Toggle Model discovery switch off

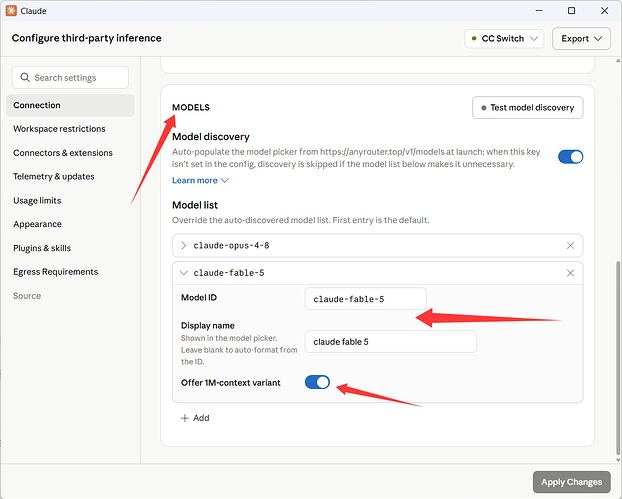(570, 157)
